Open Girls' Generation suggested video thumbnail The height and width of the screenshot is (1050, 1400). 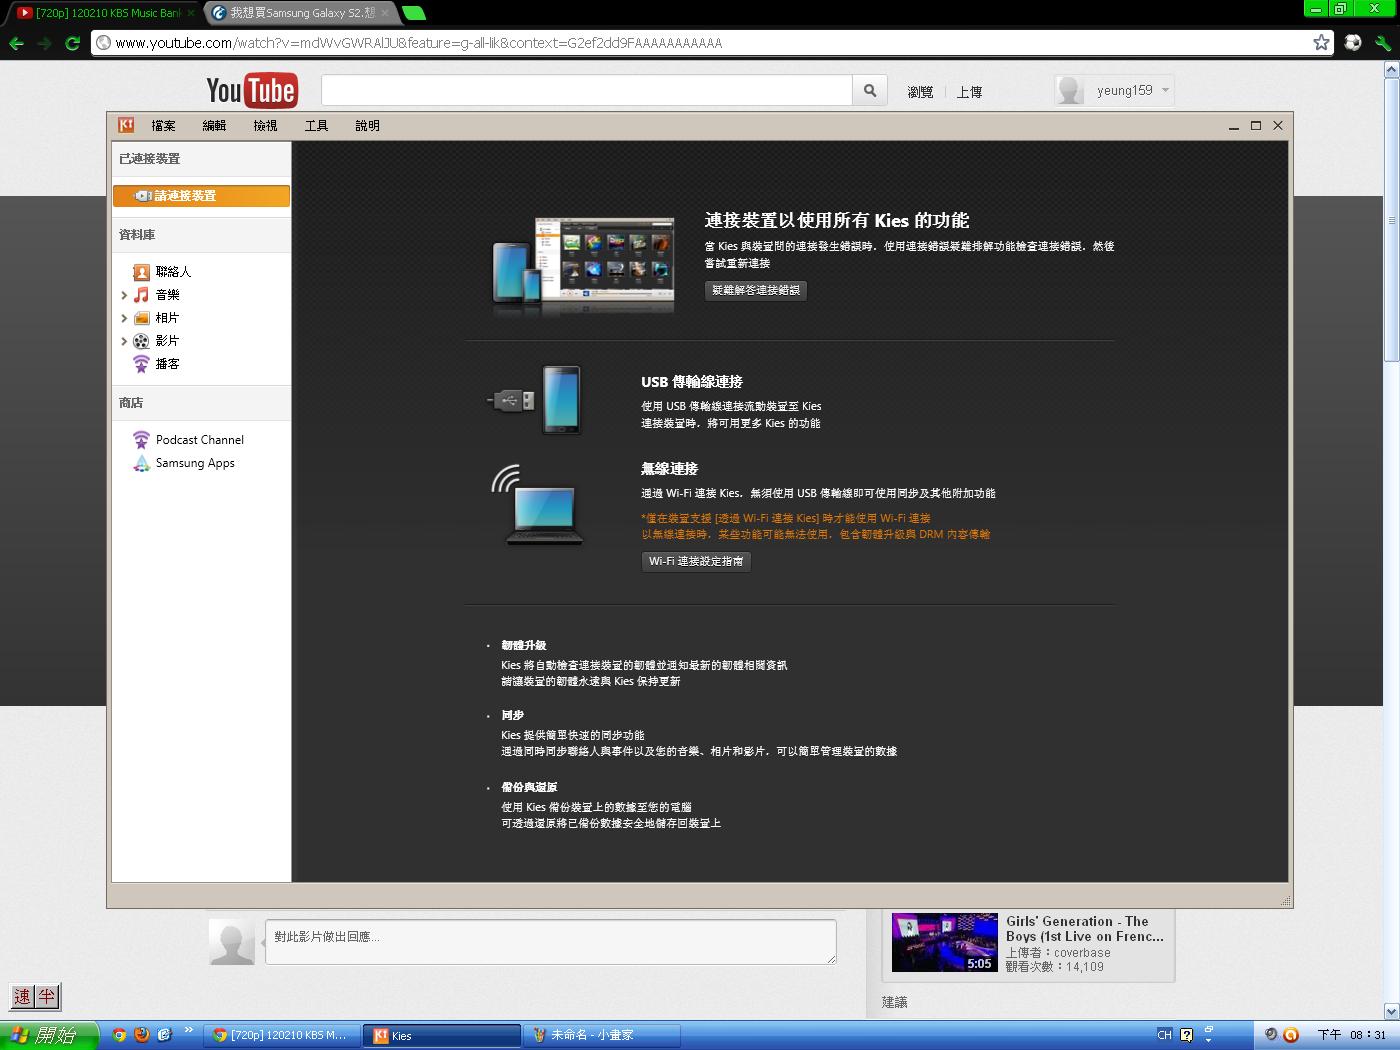tap(944, 942)
